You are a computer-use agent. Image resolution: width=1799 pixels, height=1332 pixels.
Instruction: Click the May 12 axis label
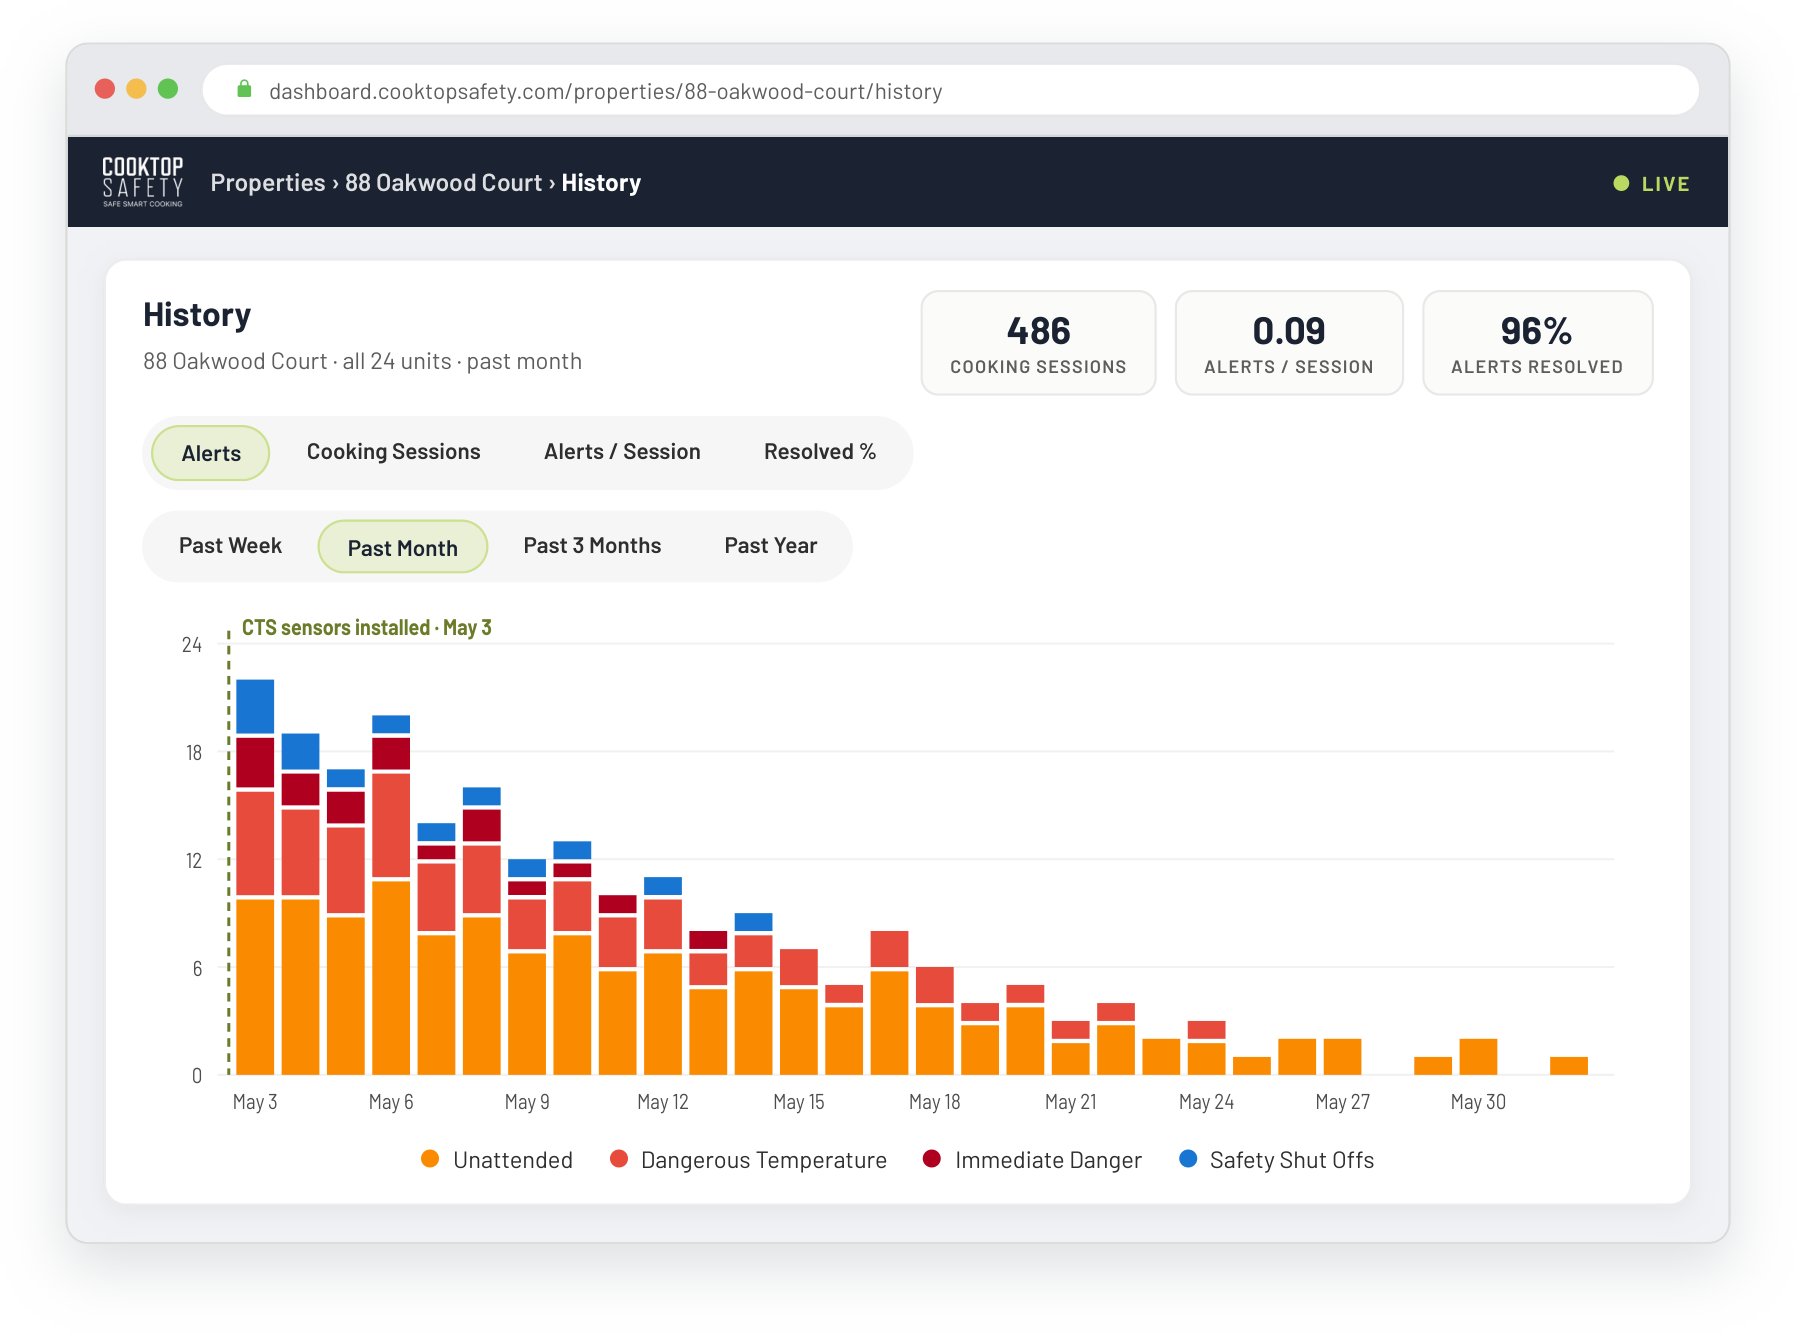click(x=663, y=1102)
